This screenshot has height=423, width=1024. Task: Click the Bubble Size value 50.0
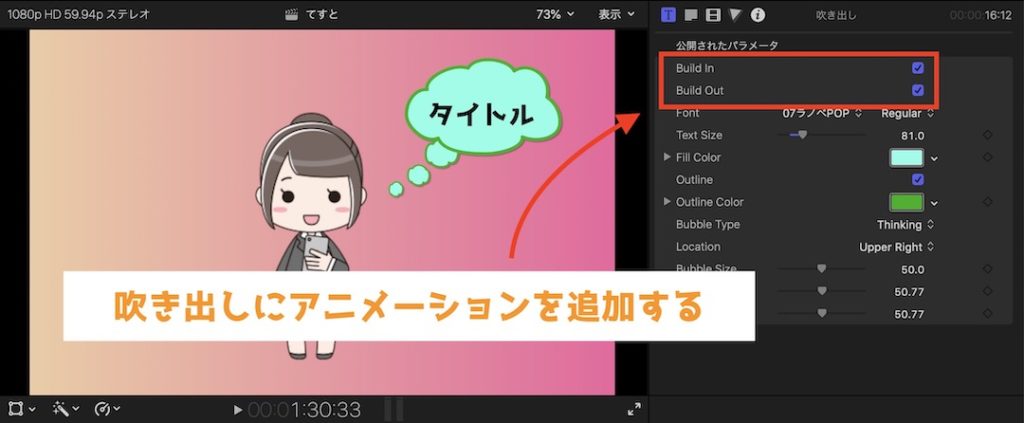[x=912, y=270]
